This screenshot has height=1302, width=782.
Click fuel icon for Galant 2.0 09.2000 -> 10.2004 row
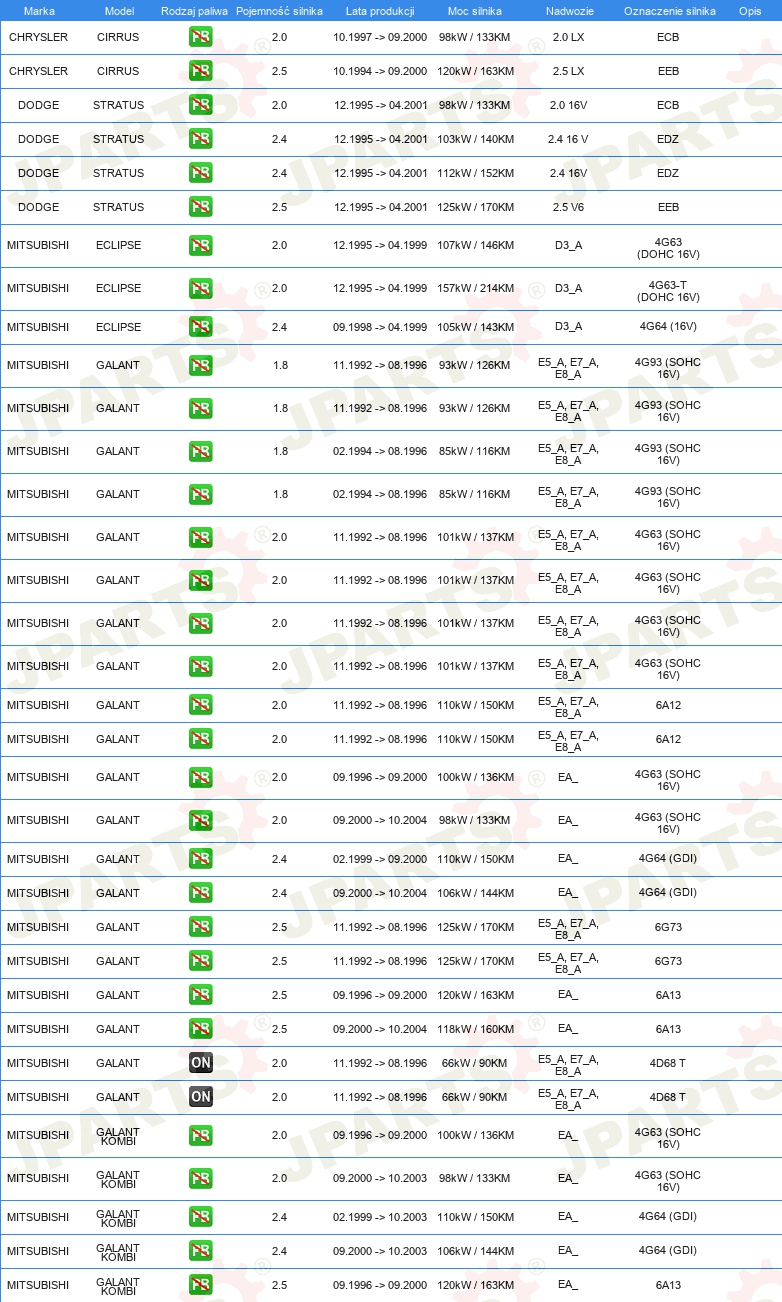pyautogui.click(x=200, y=820)
